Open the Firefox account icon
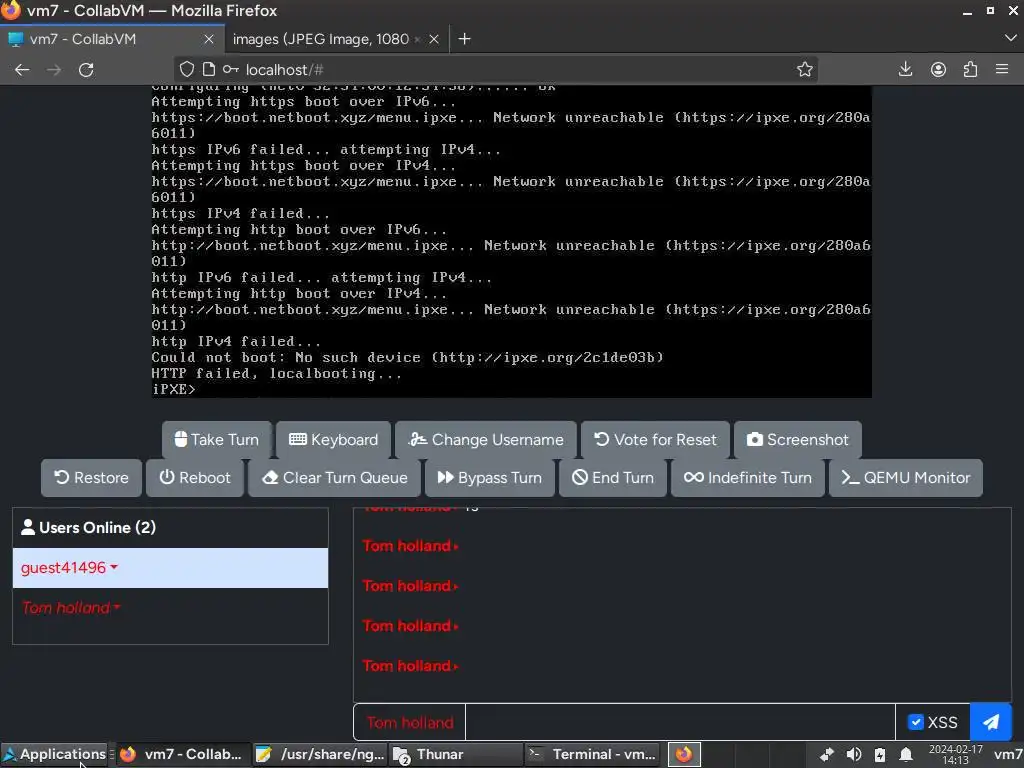Viewport: 1024px width, 768px height. point(938,69)
